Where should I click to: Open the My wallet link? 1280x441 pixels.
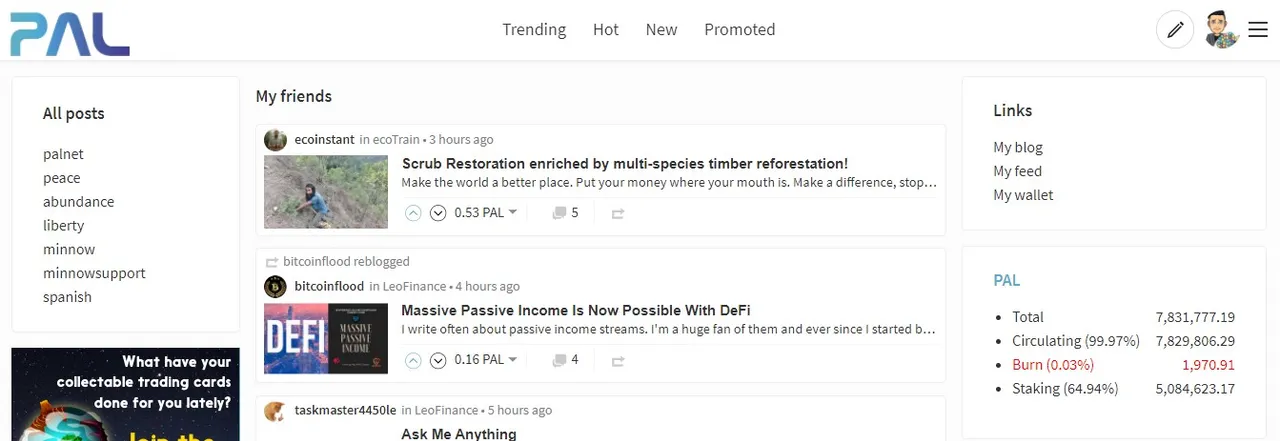pos(1023,195)
